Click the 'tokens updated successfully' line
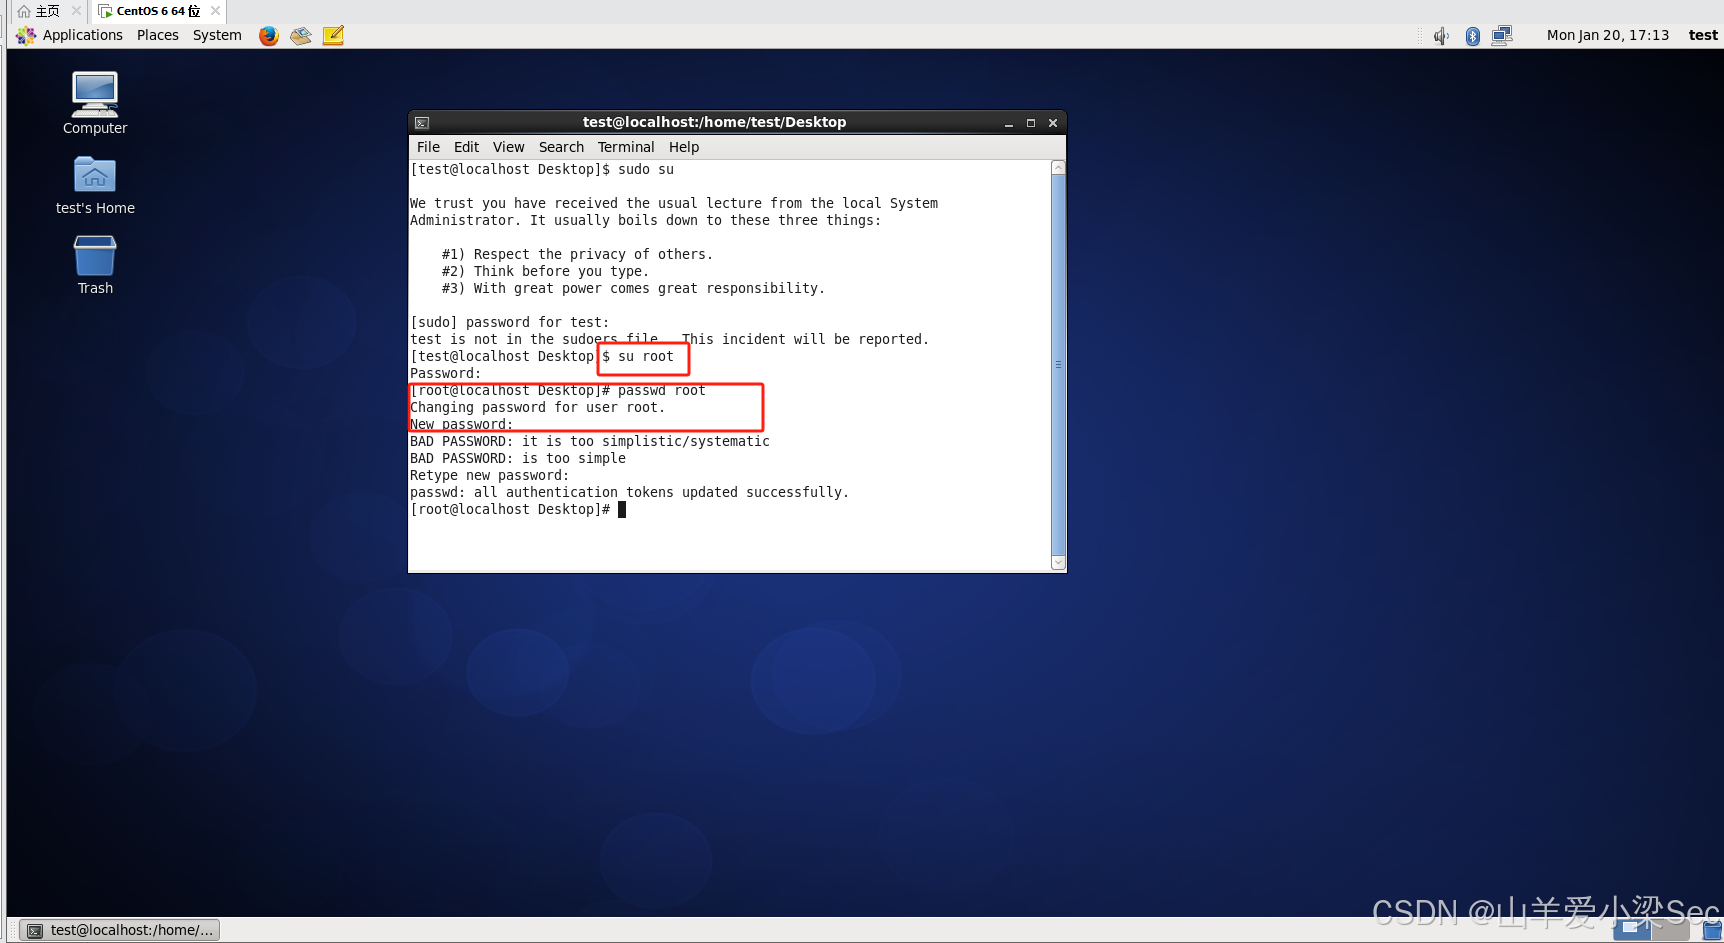The width and height of the screenshot is (1724, 943). (629, 492)
